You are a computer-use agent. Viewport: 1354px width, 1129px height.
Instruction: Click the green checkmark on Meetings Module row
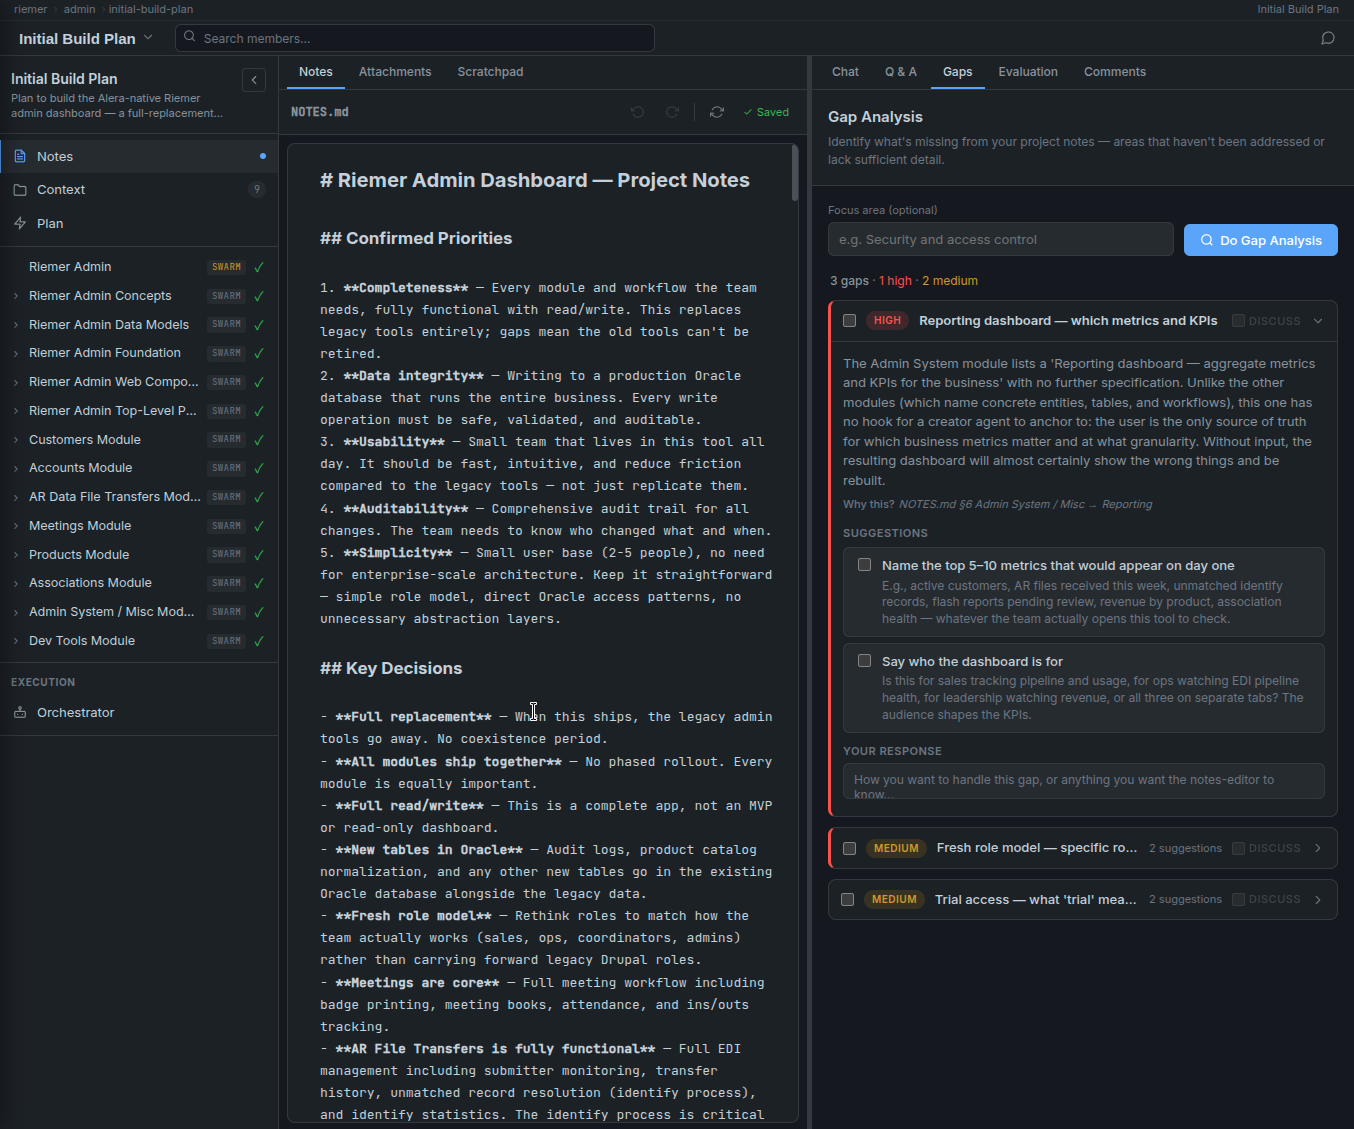coord(259,526)
